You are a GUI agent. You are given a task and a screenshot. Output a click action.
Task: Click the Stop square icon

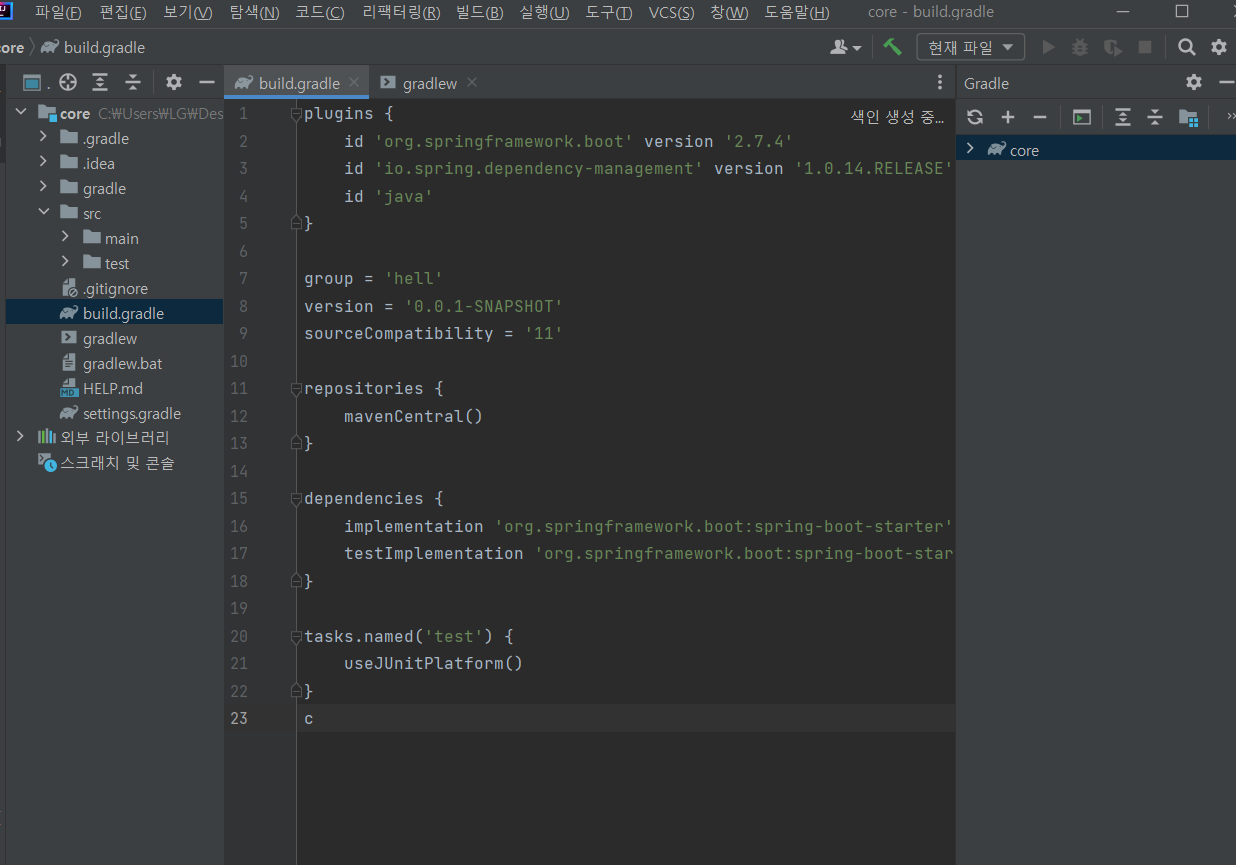click(x=1145, y=47)
